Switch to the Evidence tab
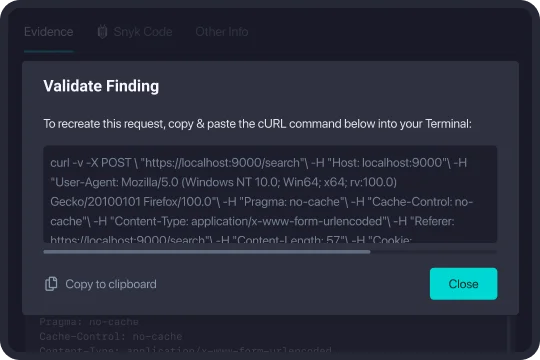Viewport: 540px width, 360px height. pos(49,32)
